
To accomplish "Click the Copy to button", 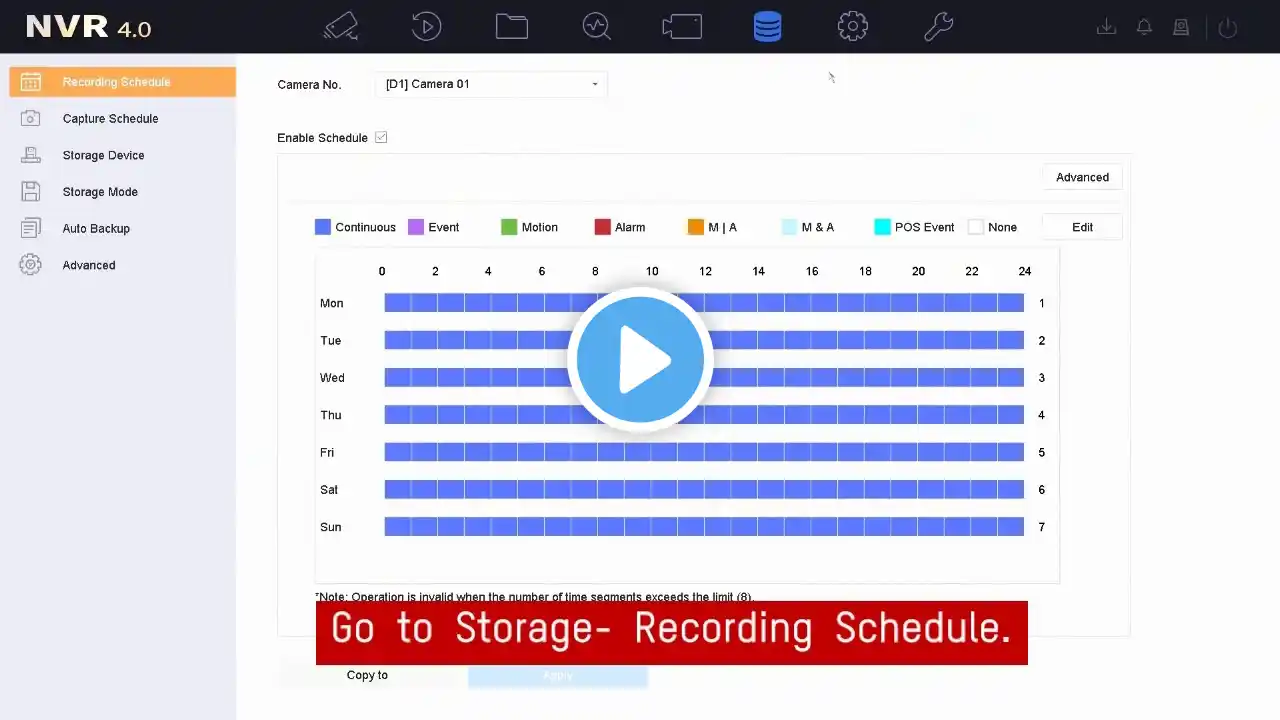I will [367, 675].
